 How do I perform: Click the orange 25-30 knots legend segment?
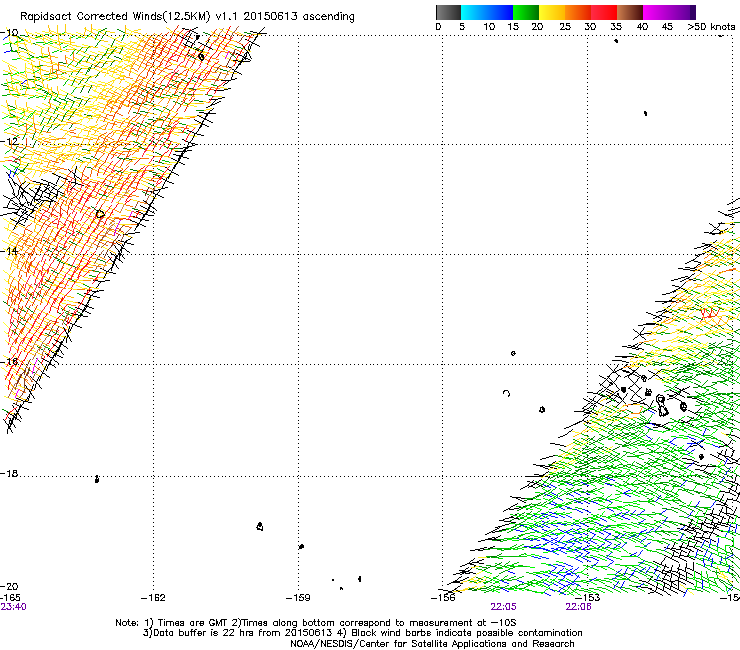pyautogui.click(x=578, y=12)
